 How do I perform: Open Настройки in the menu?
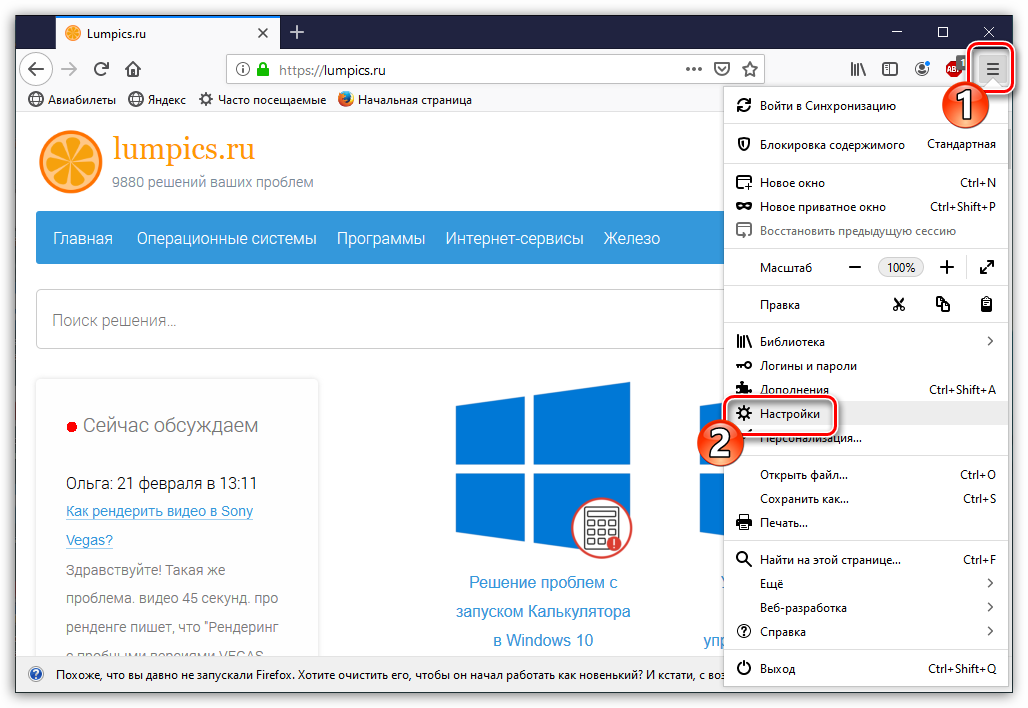click(865, 414)
